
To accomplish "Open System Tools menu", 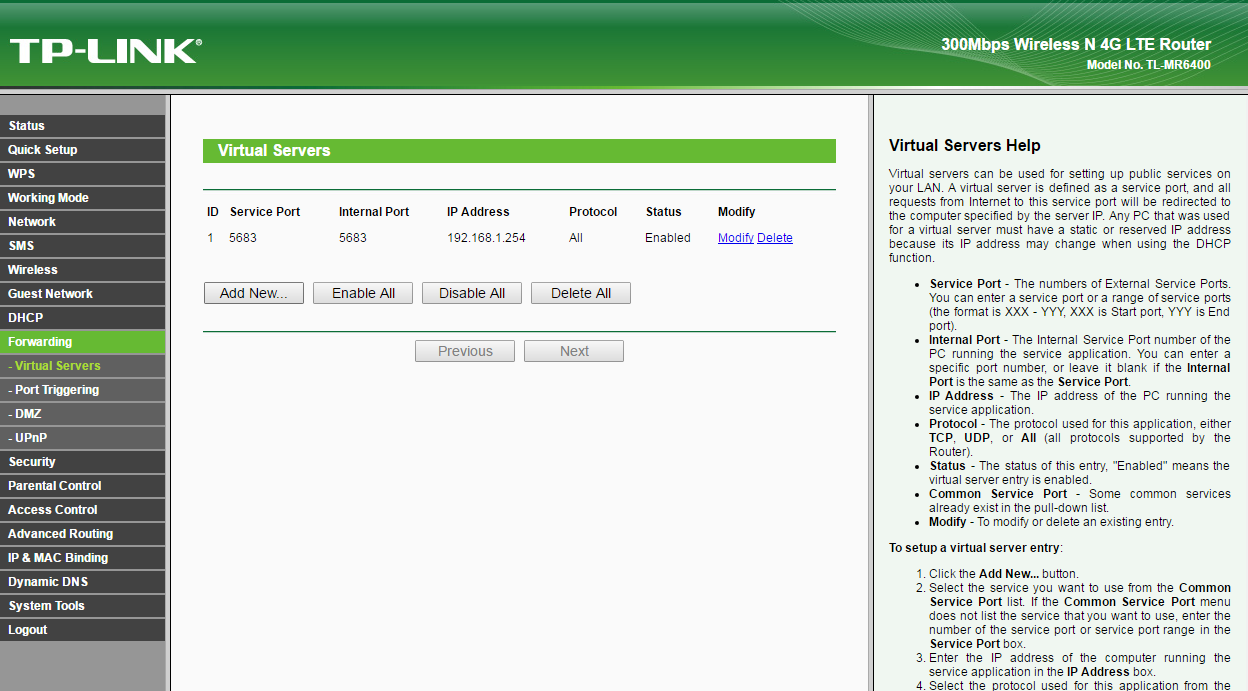I will point(83,606).
